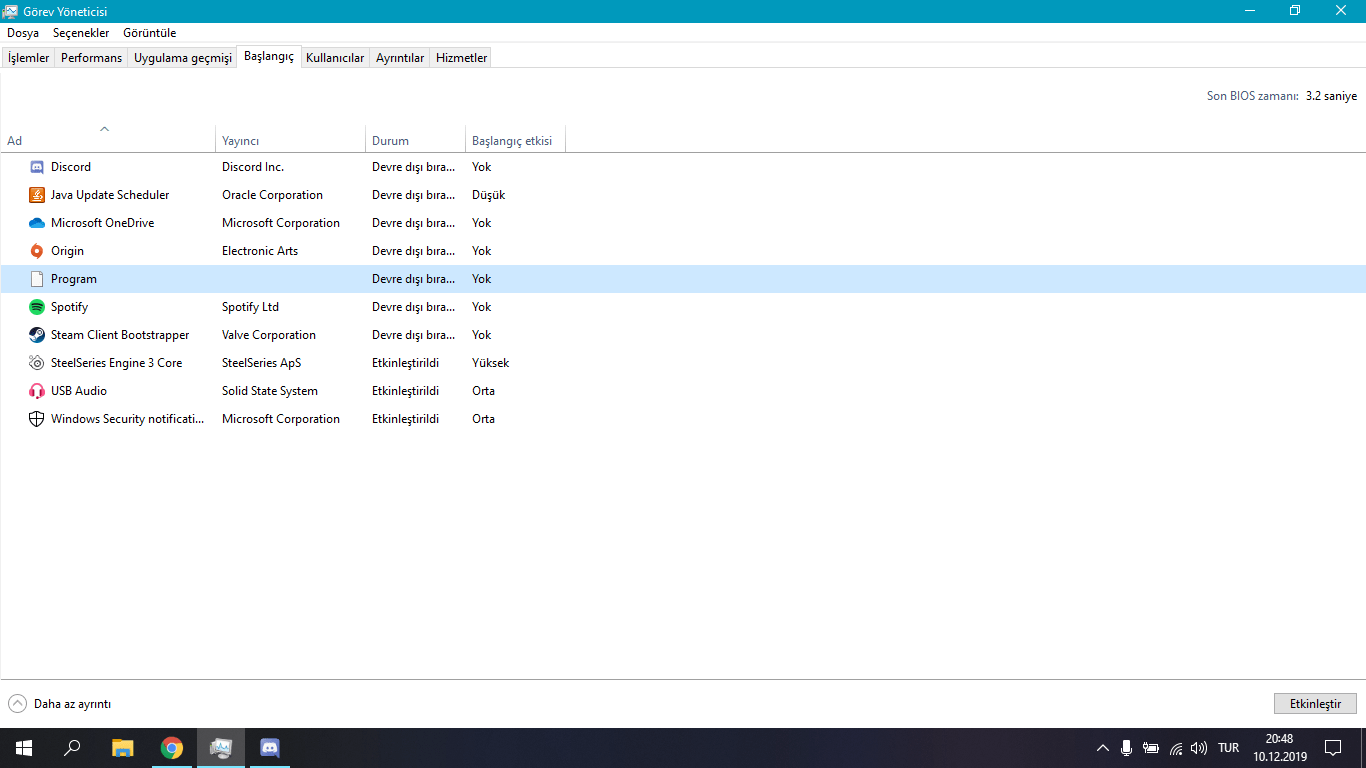Click the Spotify icon in startup list
Viewport: 1366px width, 768px height.
(x=37, y=307)
